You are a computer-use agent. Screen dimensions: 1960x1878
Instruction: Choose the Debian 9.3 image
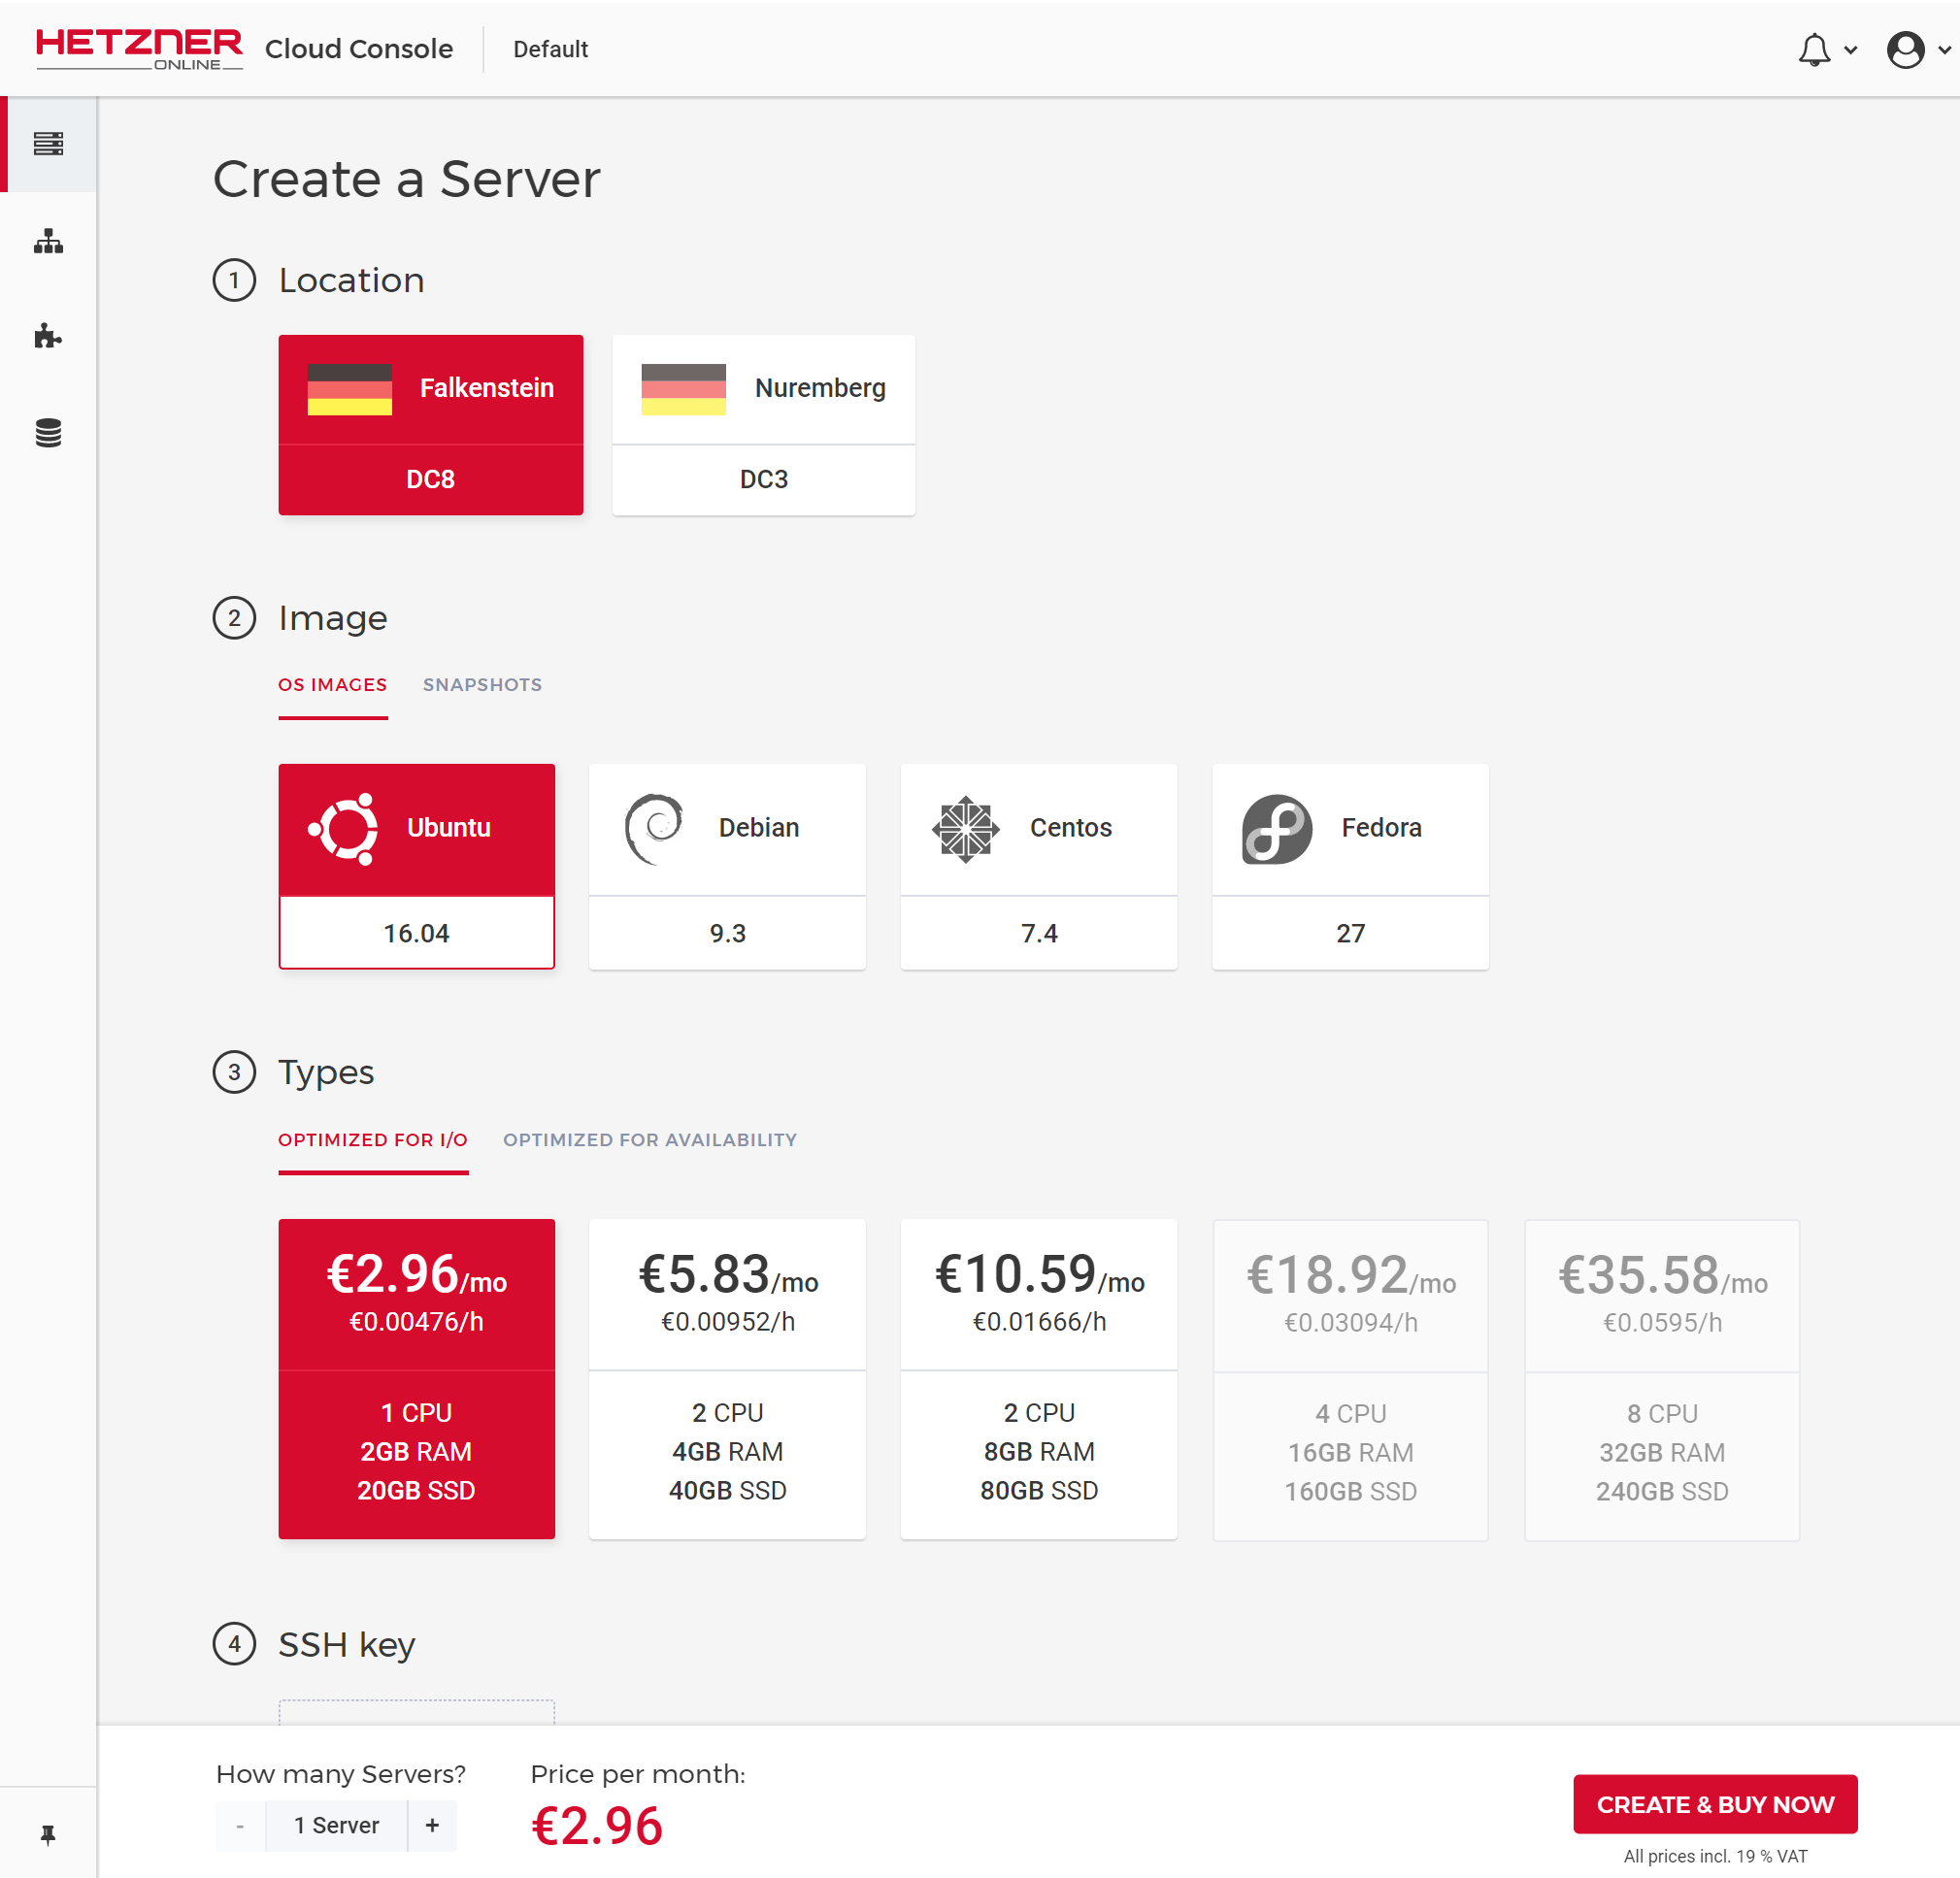click(727, 866)
